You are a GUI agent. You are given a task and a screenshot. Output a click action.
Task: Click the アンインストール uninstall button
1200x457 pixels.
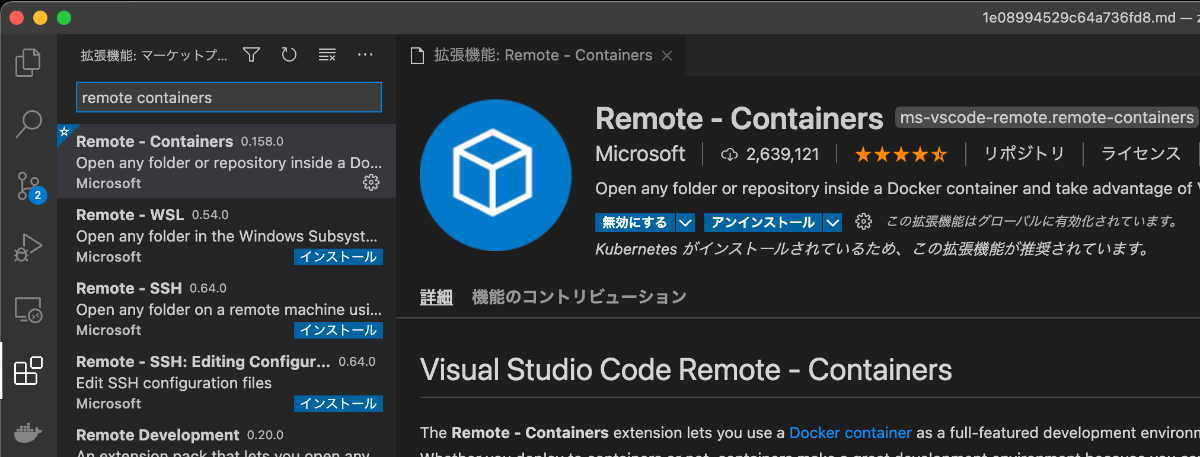pos(764,222)
